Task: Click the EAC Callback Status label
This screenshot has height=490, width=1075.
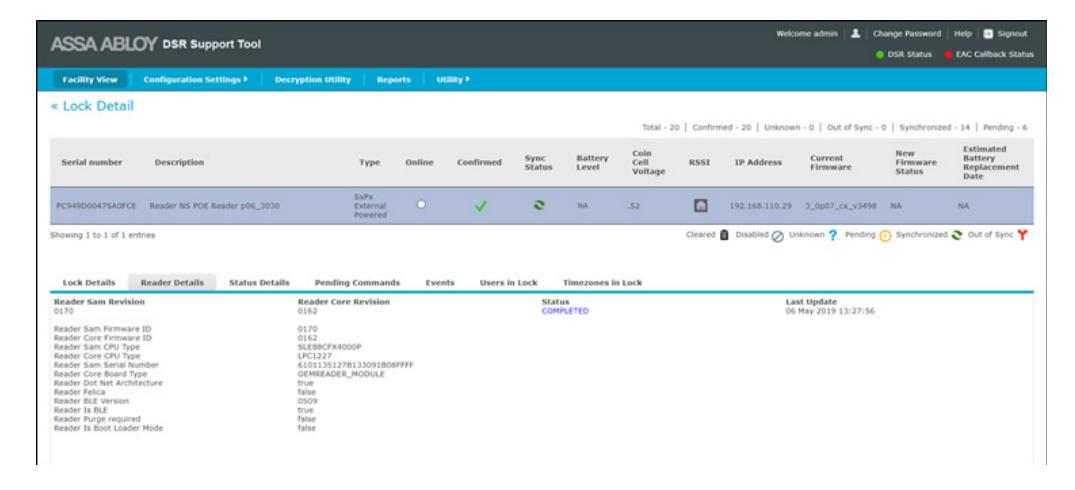Action: (995, 55)
